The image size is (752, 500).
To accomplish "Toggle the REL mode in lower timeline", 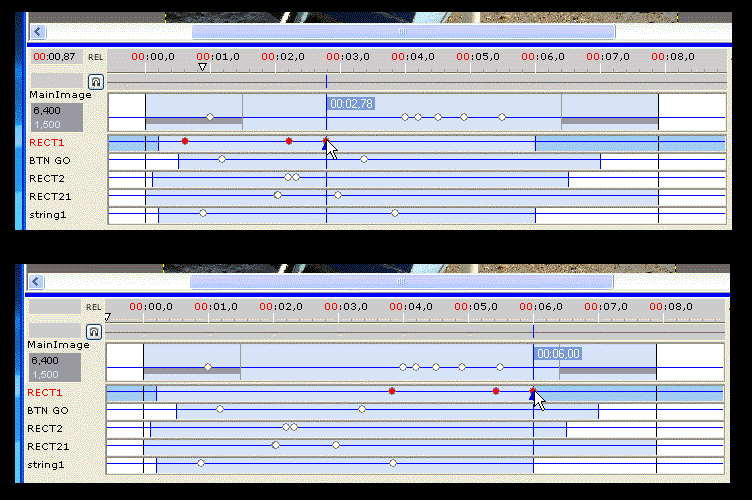I will 94,307.
